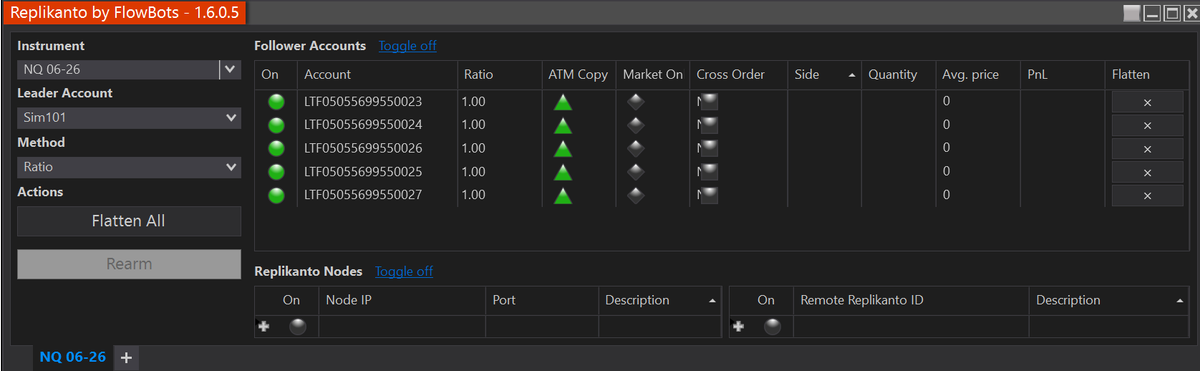Click the Quantity column header
Screen dimensions: 1200x371
click(898, 74)
